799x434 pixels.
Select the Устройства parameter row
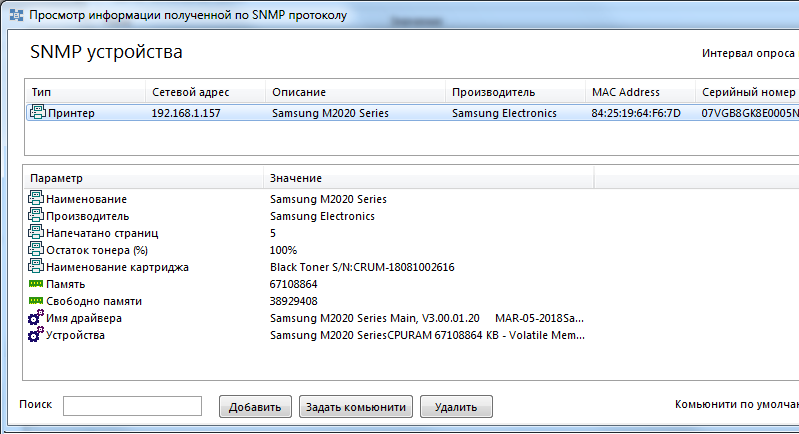(x=75, y=335)
